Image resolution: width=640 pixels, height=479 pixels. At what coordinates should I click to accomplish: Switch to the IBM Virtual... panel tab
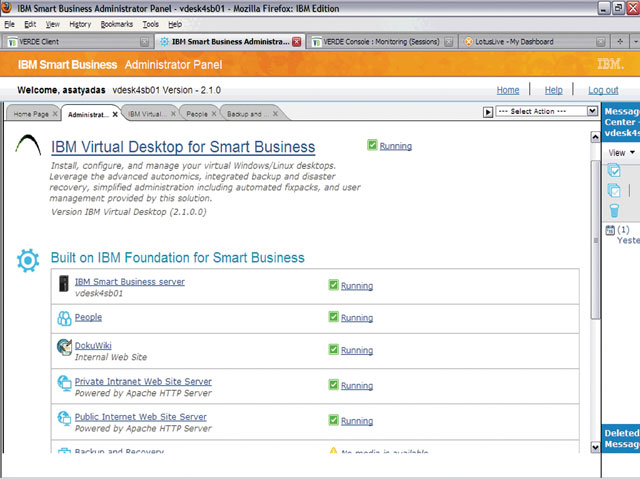[x=145, y=114]
